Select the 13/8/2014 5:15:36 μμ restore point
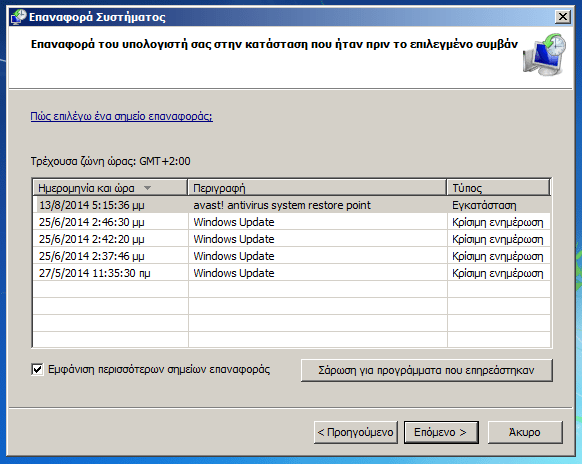The height and width of the screenshot is (464, 582). click(x=291, y=205)
